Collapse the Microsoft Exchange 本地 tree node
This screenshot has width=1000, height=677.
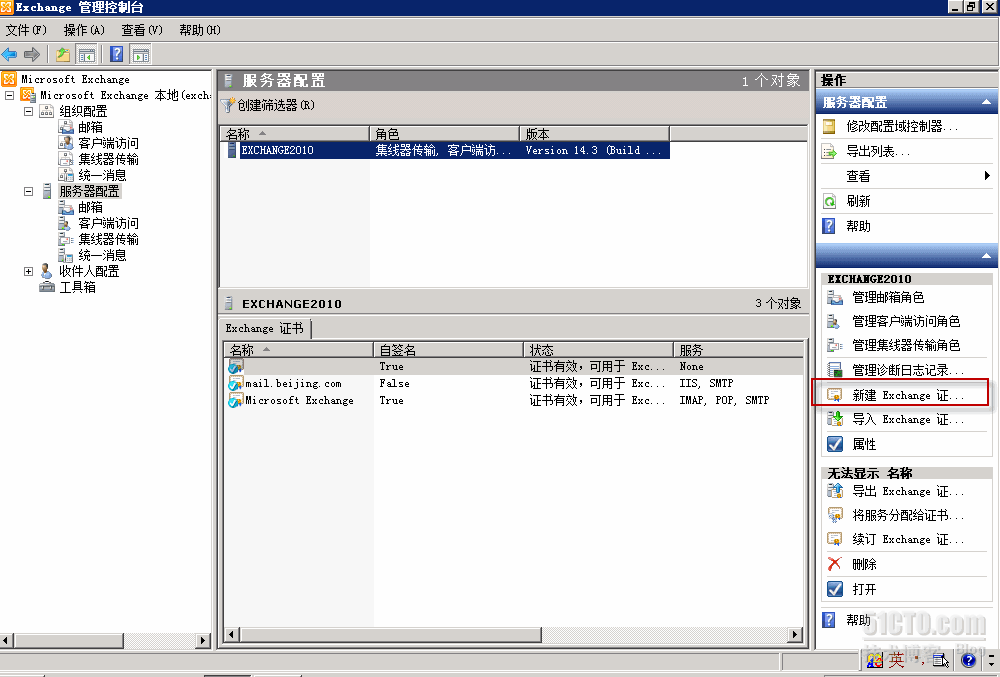[x=10, y=95]
